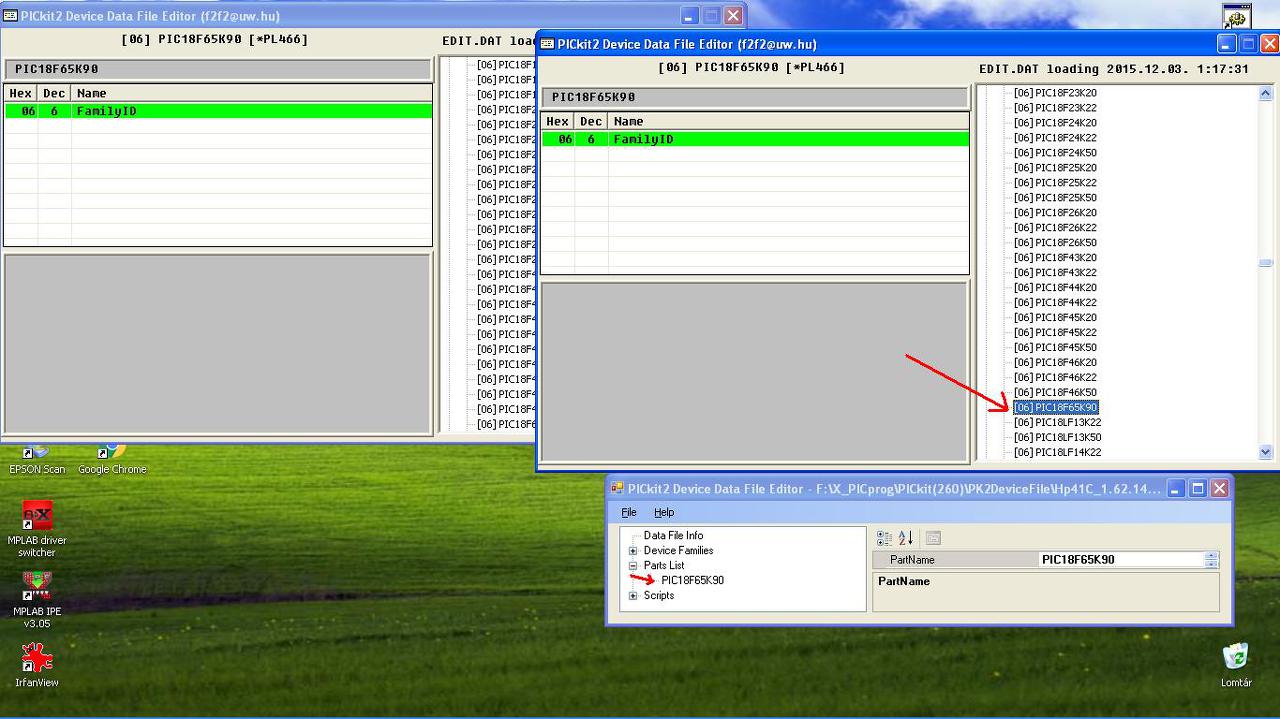
Task: Click the scroll-down arrow of front window device list
Action: [1266, 452]
